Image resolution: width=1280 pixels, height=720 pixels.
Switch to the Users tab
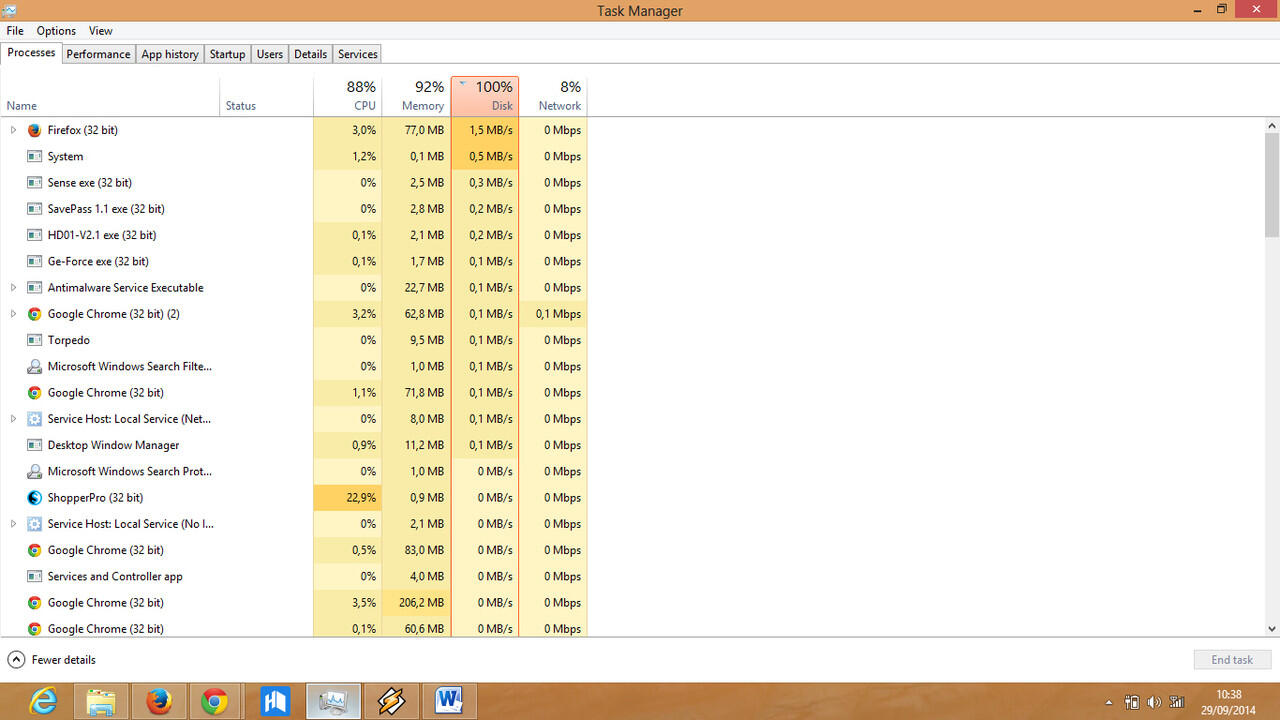270,54
